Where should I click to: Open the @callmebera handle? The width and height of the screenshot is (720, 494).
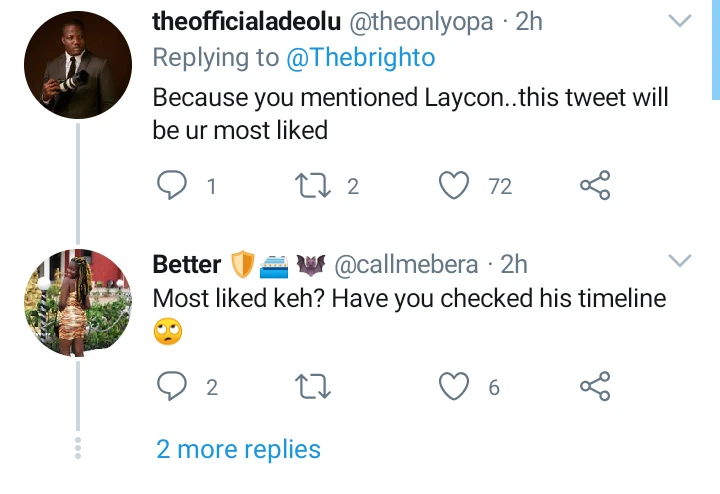tap(406, 265)
